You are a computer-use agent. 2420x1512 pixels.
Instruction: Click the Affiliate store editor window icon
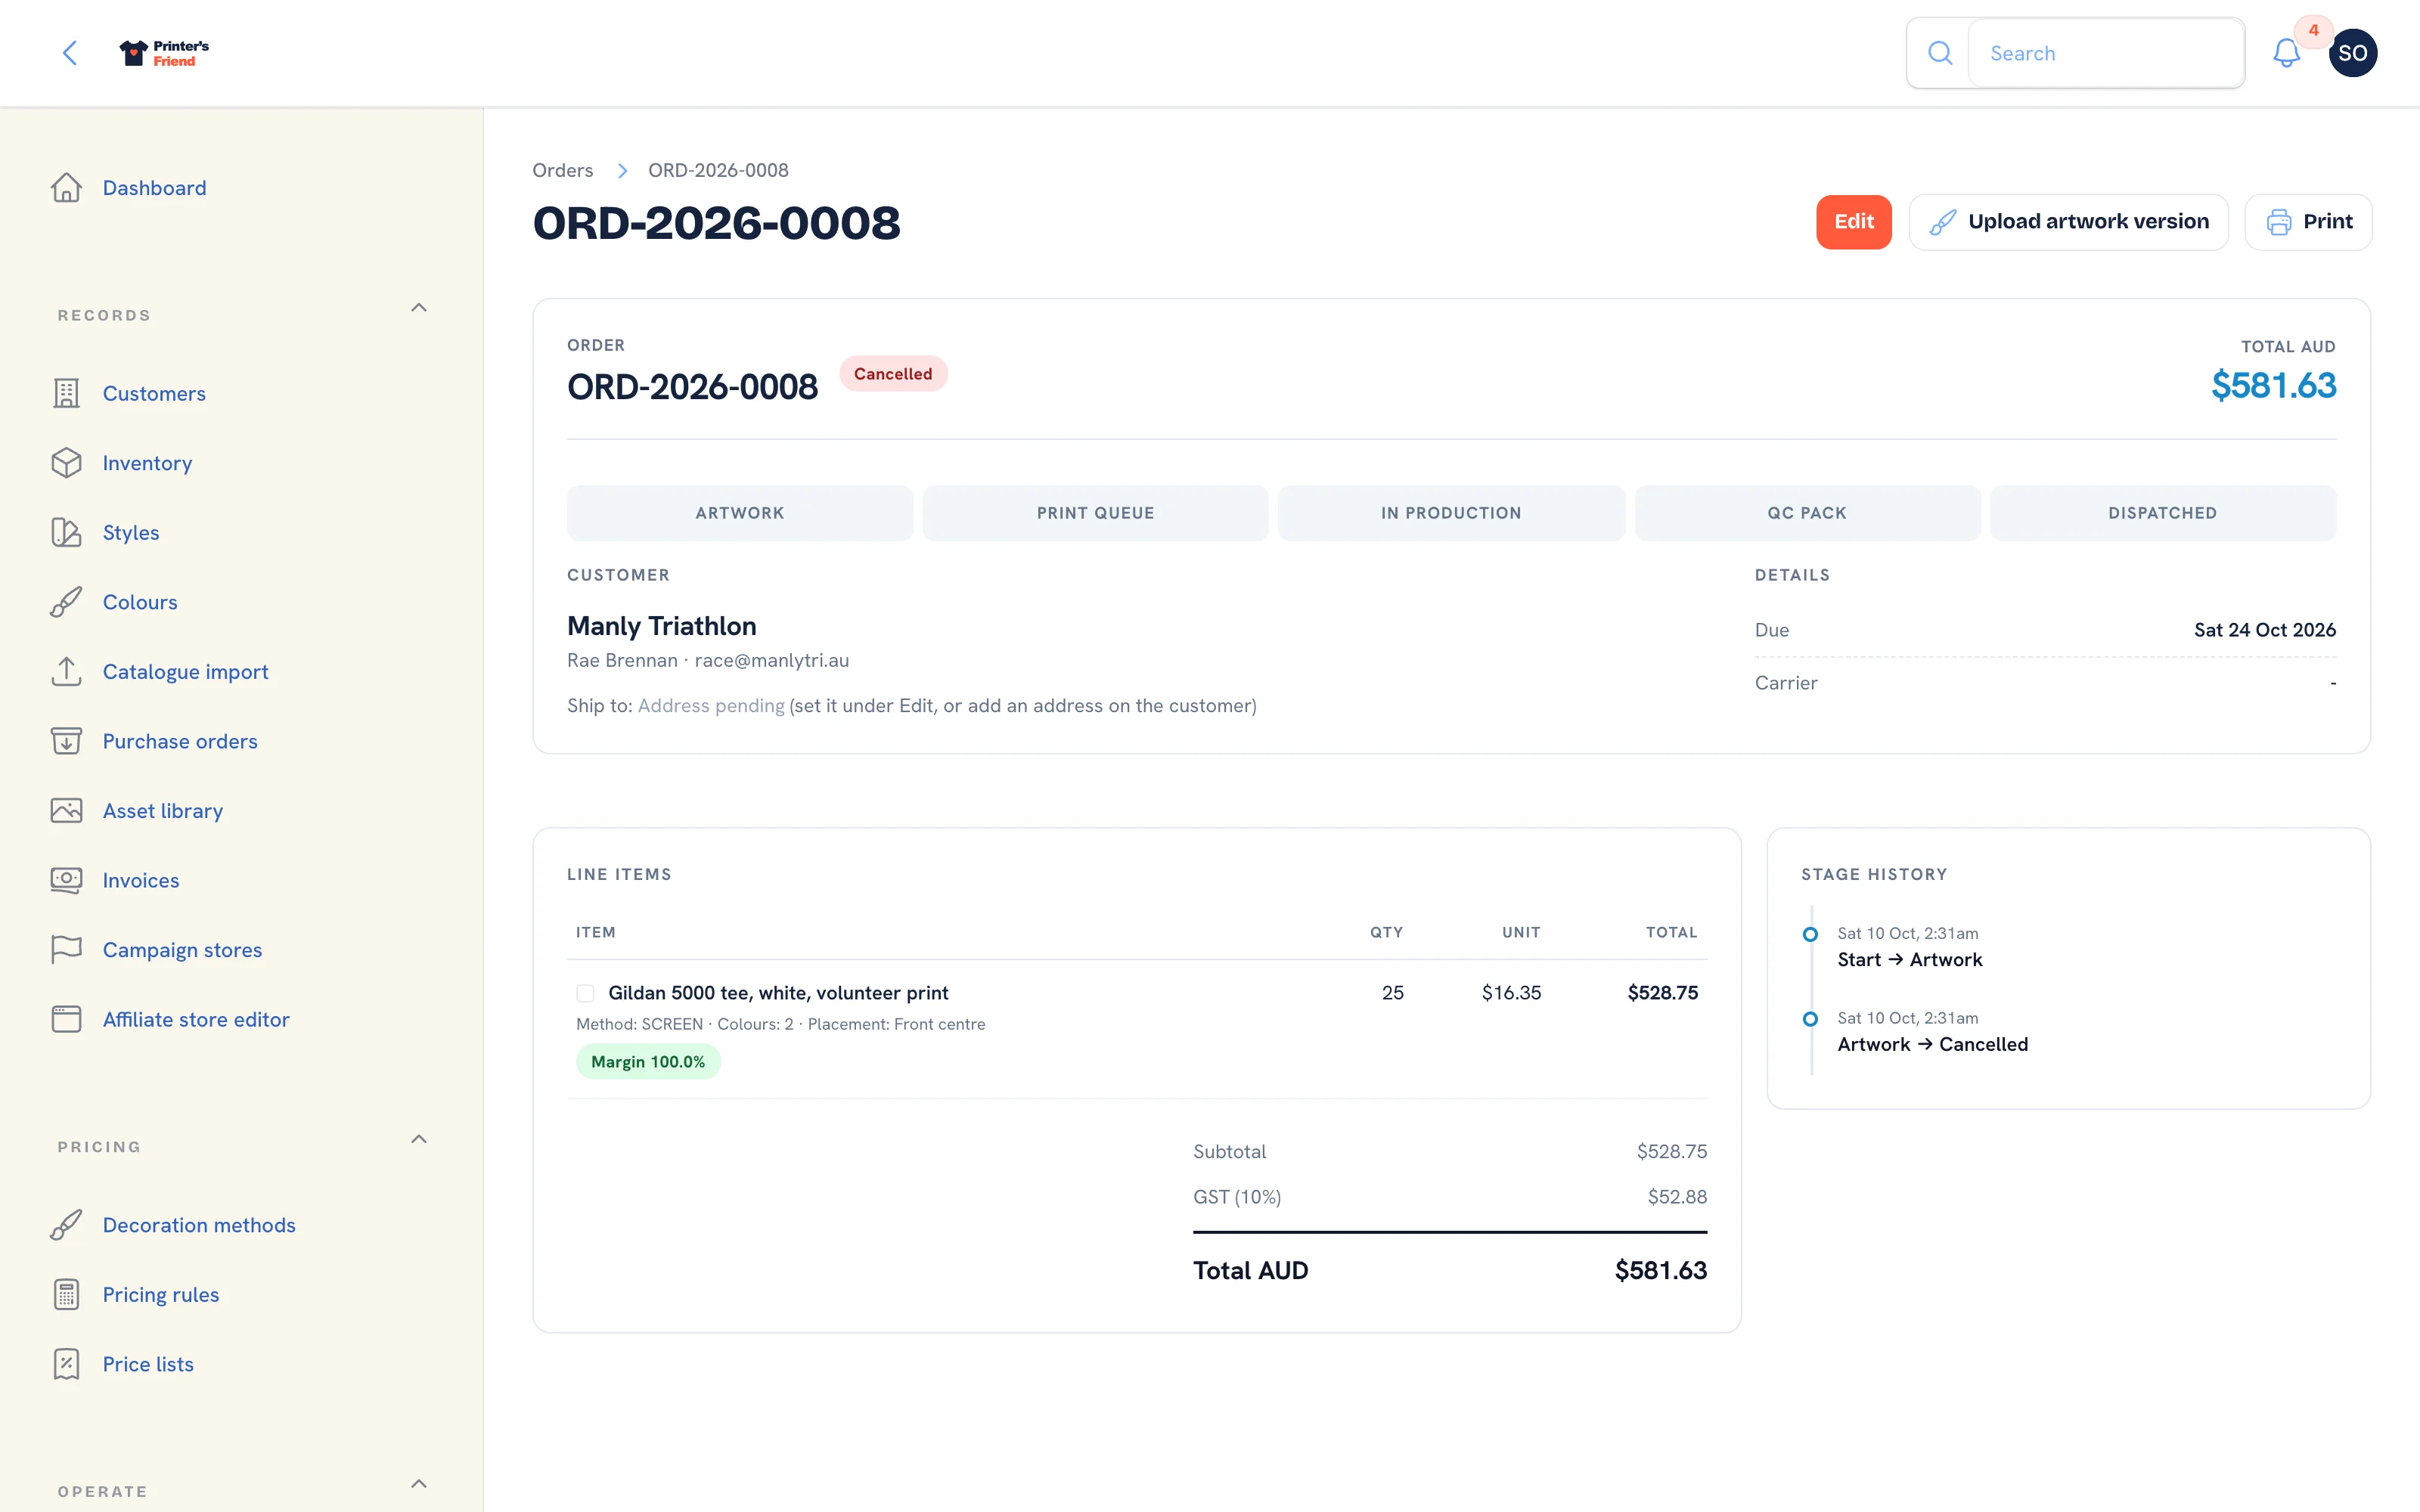click(x=66, y=1019)
